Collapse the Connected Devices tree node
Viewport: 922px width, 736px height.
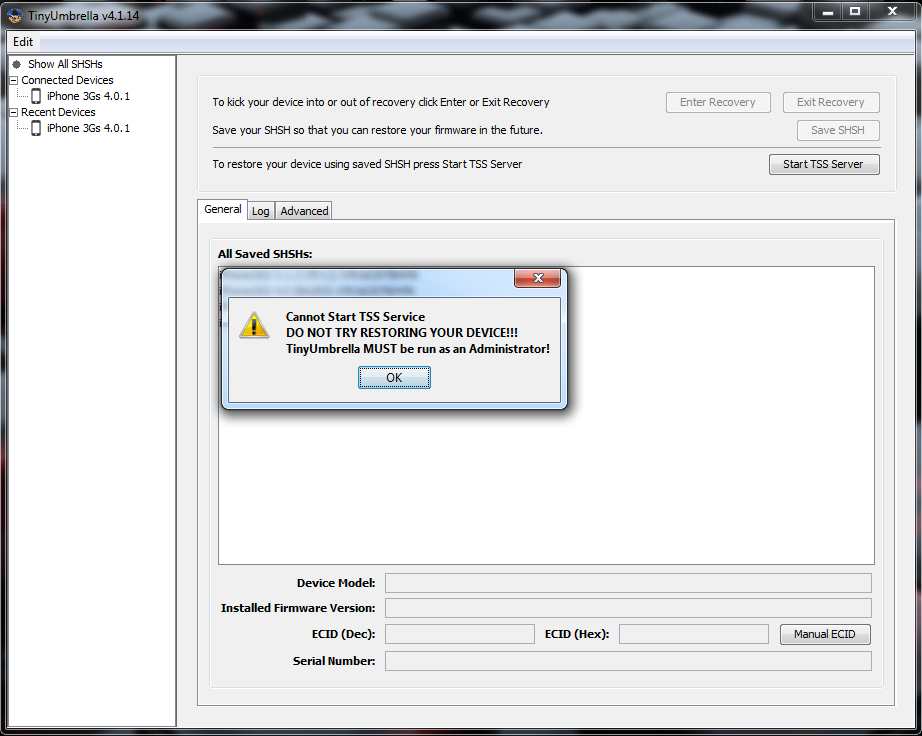14,81
